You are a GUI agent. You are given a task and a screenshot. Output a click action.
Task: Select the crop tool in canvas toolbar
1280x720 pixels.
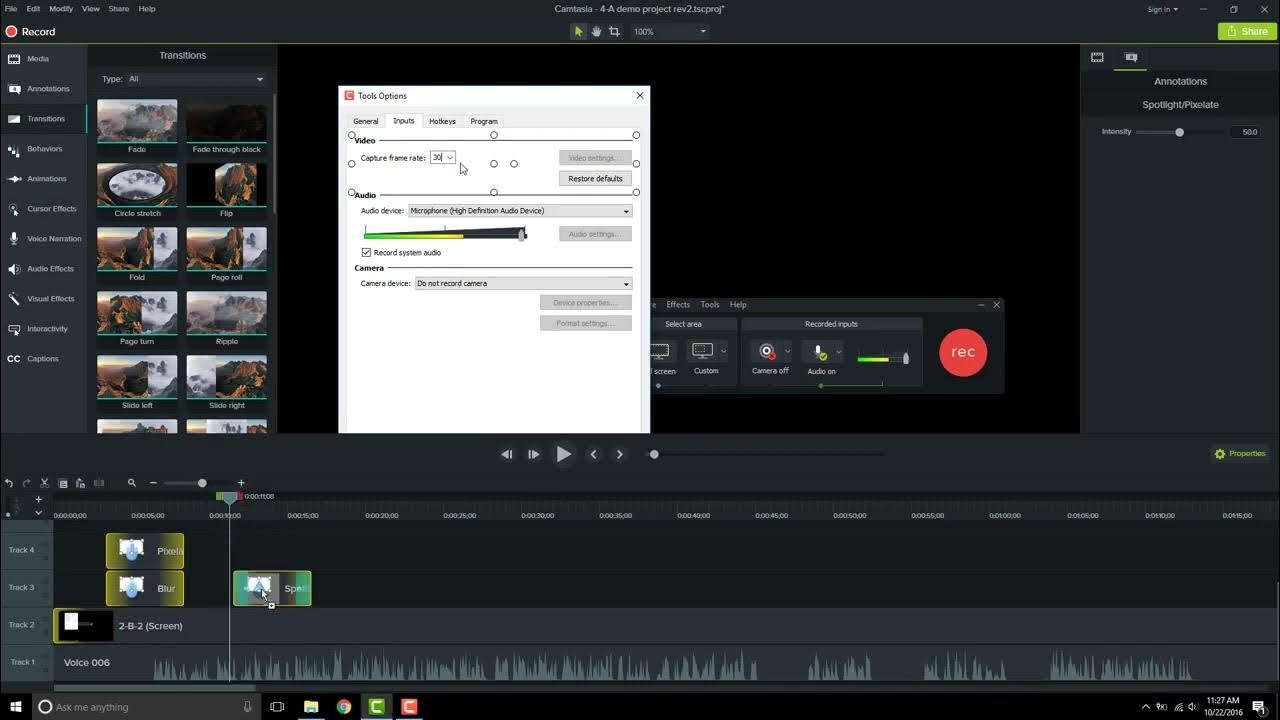[x=614, y=31]
